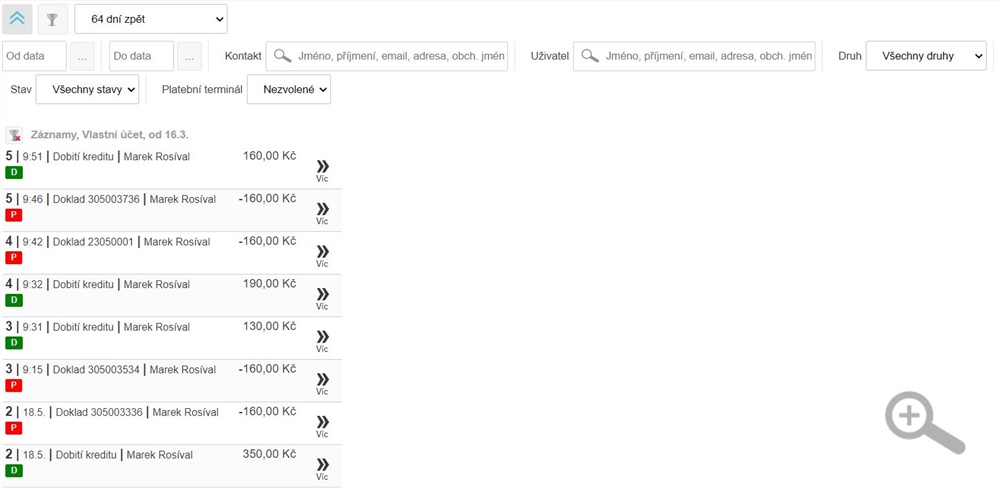Viewport: 1000px width, 488px height.
Task: Open the '64 dní zpět' period dropdown
Action: [151, 19]
